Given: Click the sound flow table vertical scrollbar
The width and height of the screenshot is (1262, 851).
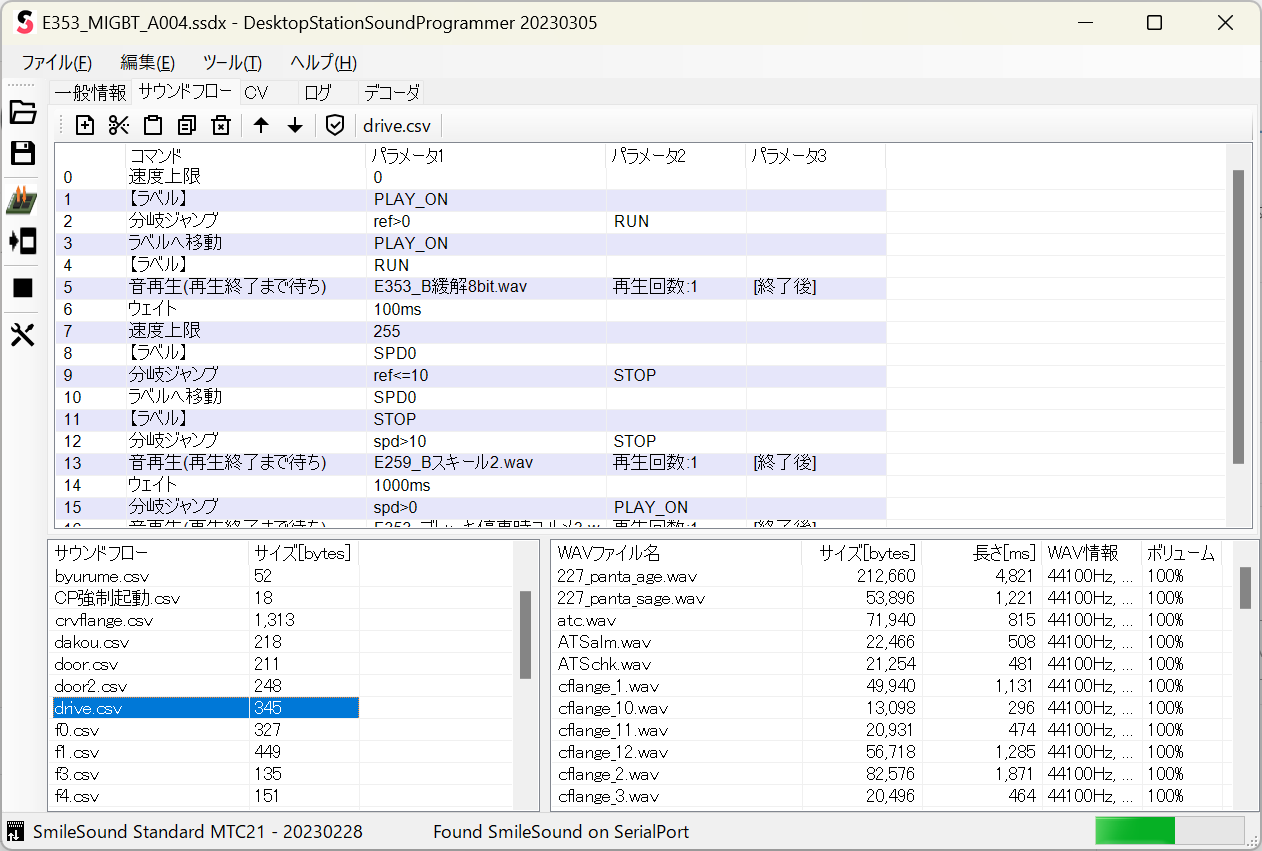Looking at the screenshot, I should pyautogui.click(x=1238, y=317).
